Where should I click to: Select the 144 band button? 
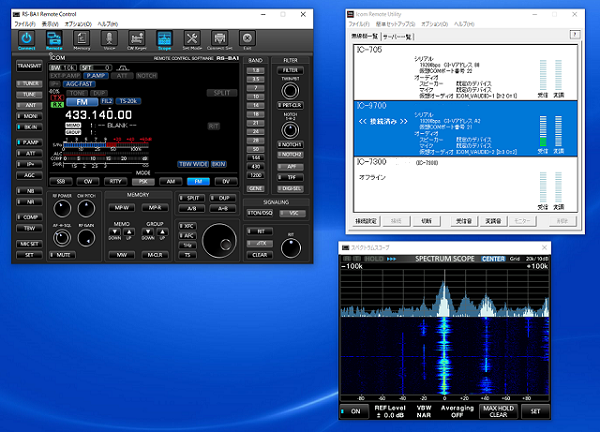click(x=256, y=158)
